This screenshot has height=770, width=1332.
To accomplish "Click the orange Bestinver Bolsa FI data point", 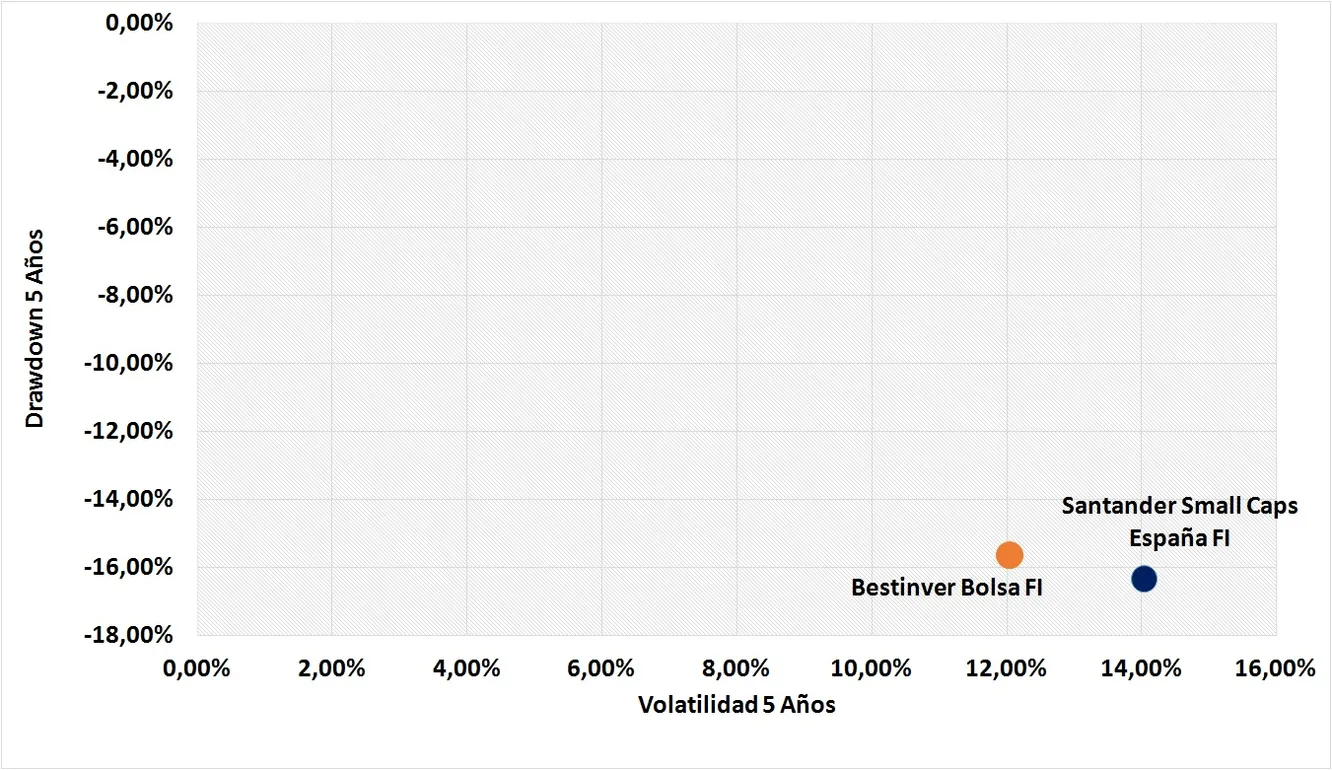I will click(1009, 555).
